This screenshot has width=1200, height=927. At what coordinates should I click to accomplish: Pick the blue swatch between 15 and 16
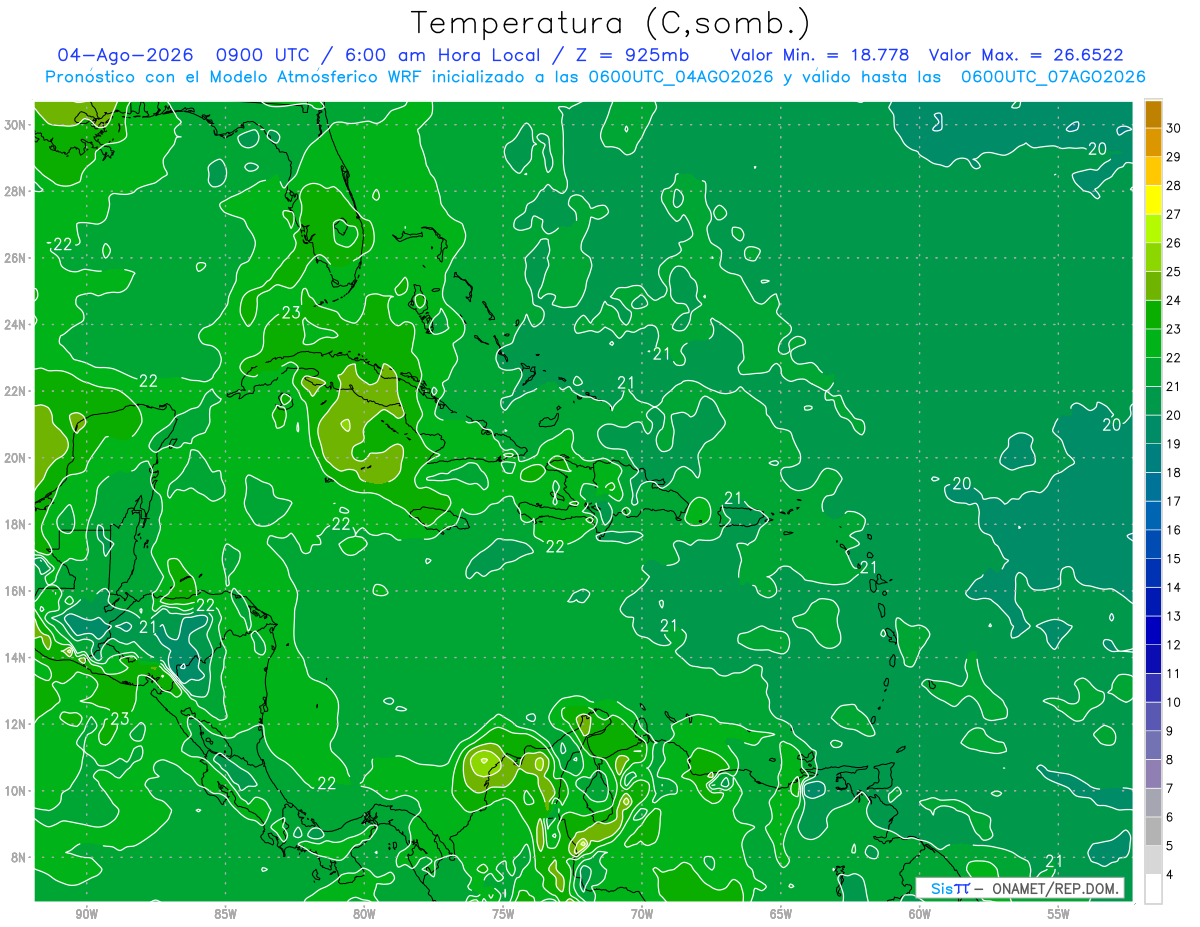(1153, 544)
